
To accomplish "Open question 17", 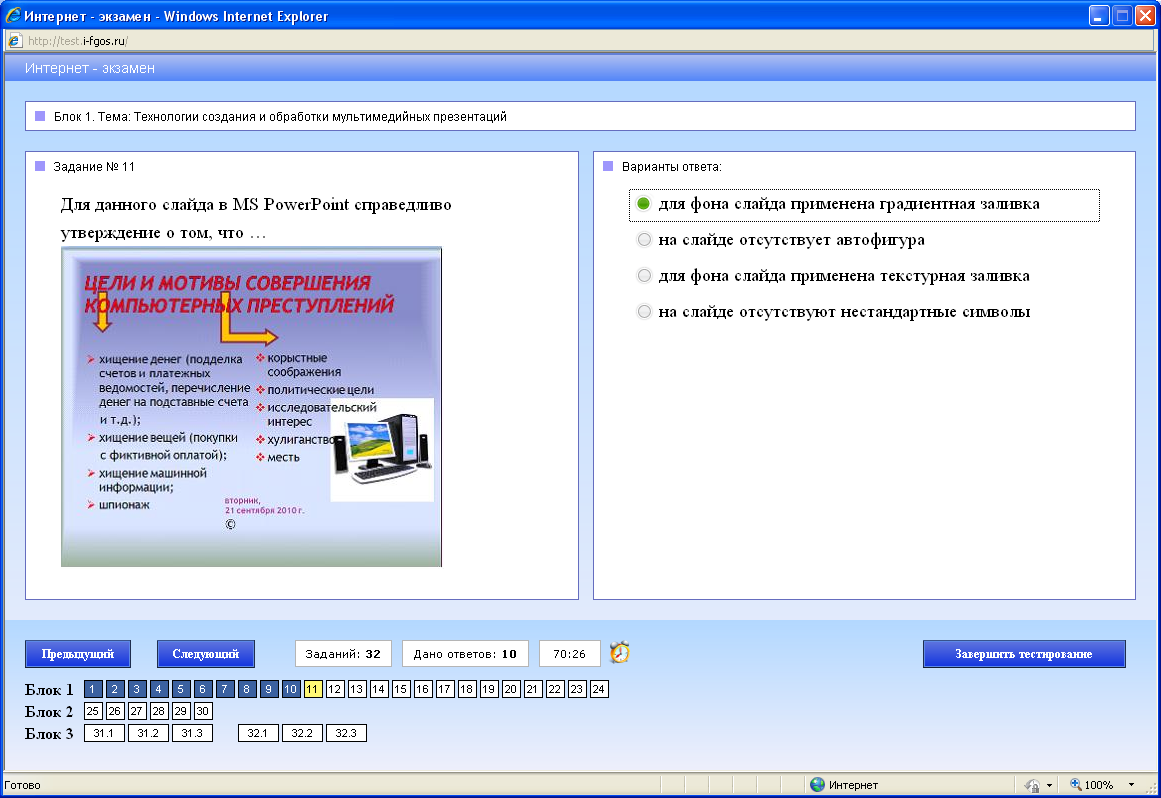I will point(444,689).
